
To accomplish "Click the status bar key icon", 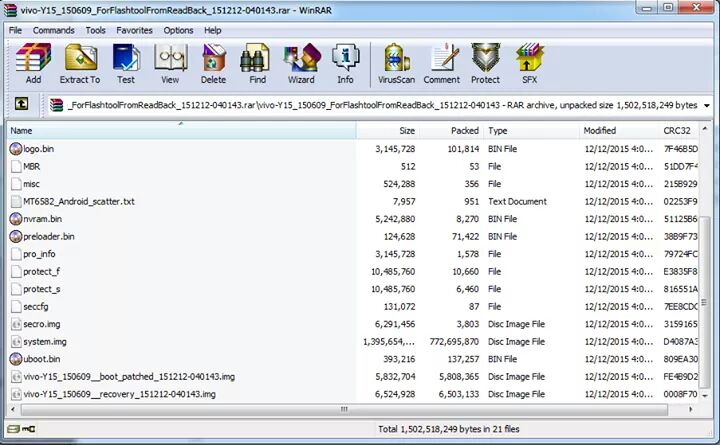I will point(28,429).
